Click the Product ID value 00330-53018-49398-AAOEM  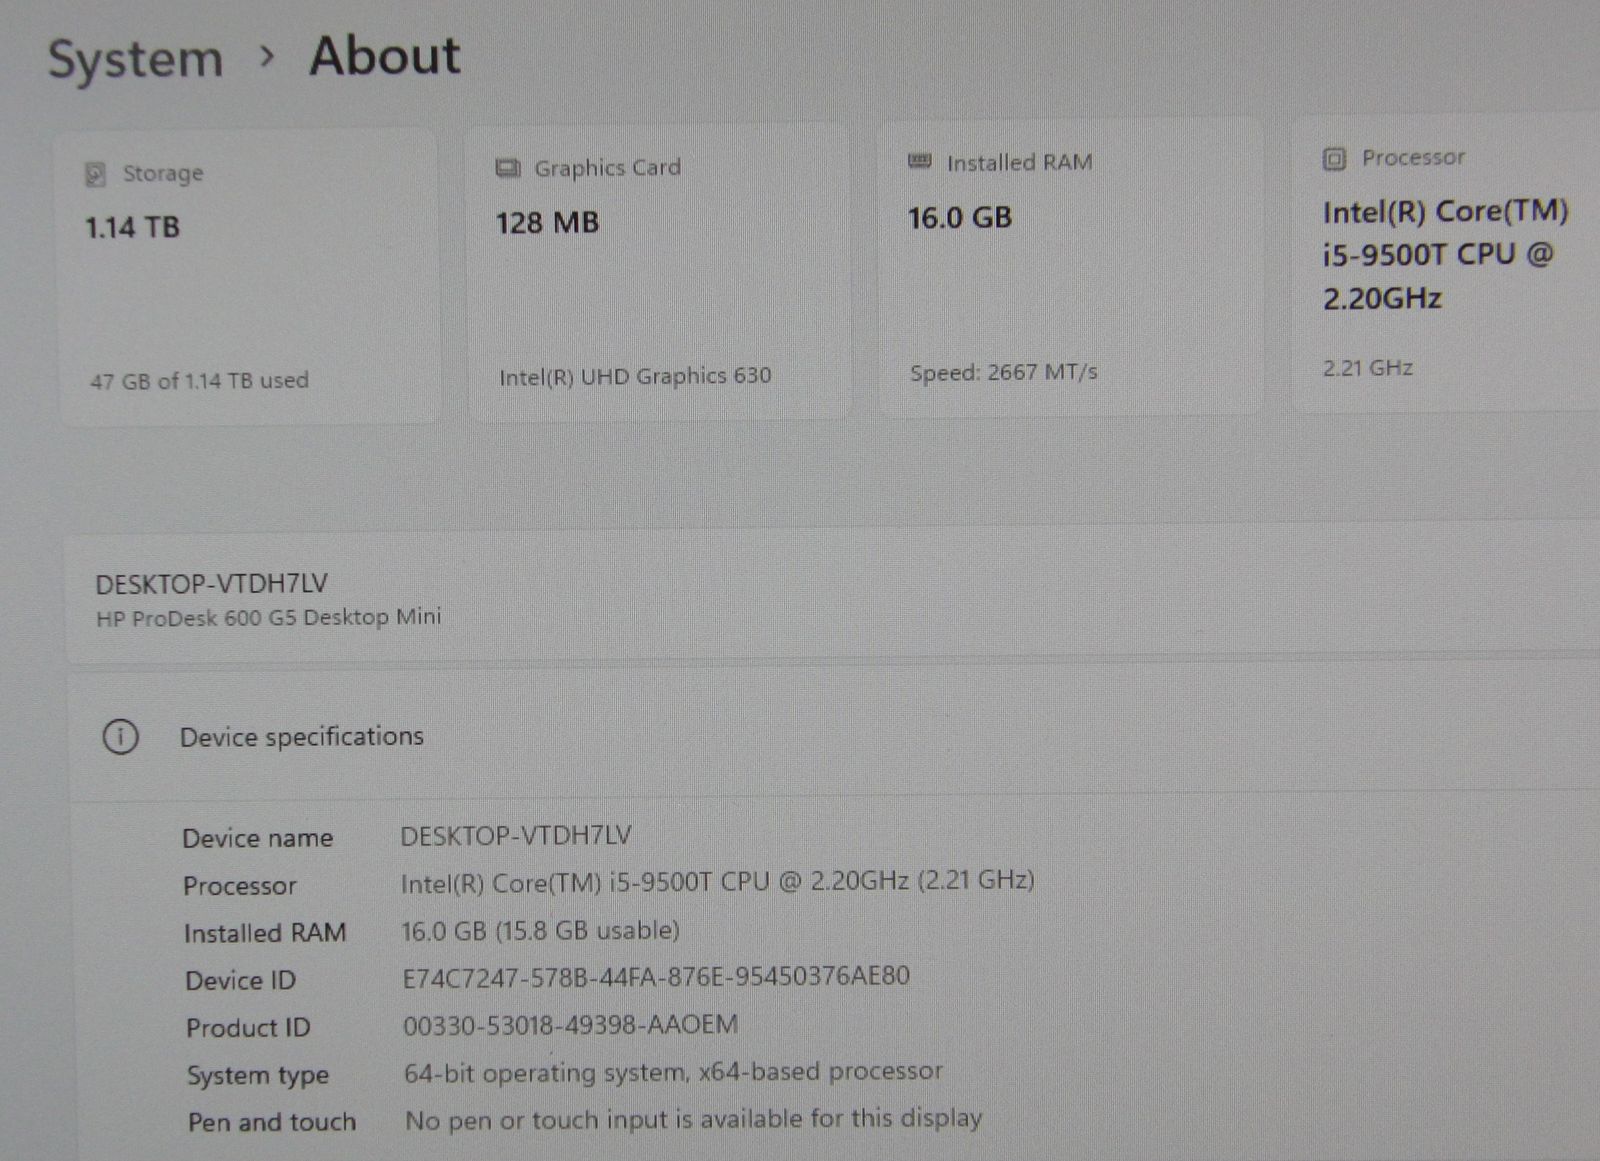570,1025
